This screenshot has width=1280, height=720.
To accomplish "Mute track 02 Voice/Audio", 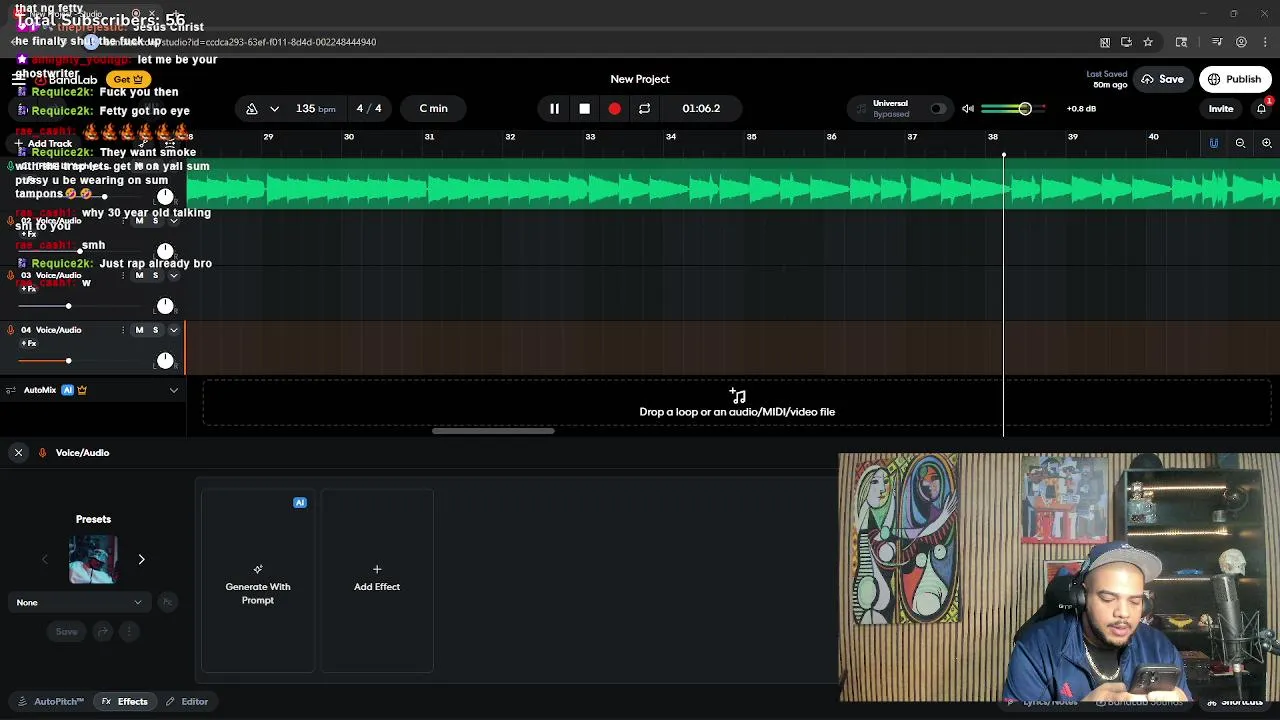I will click(x=139, y=220).
